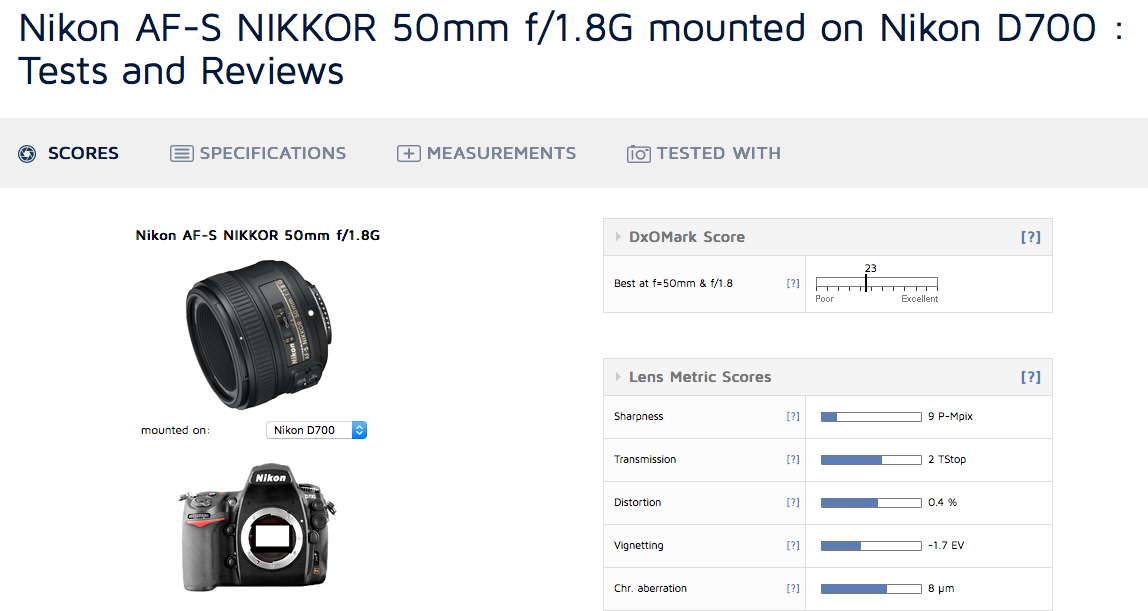
Task: Click the Transmission score bar
Action: pos(871,460)
